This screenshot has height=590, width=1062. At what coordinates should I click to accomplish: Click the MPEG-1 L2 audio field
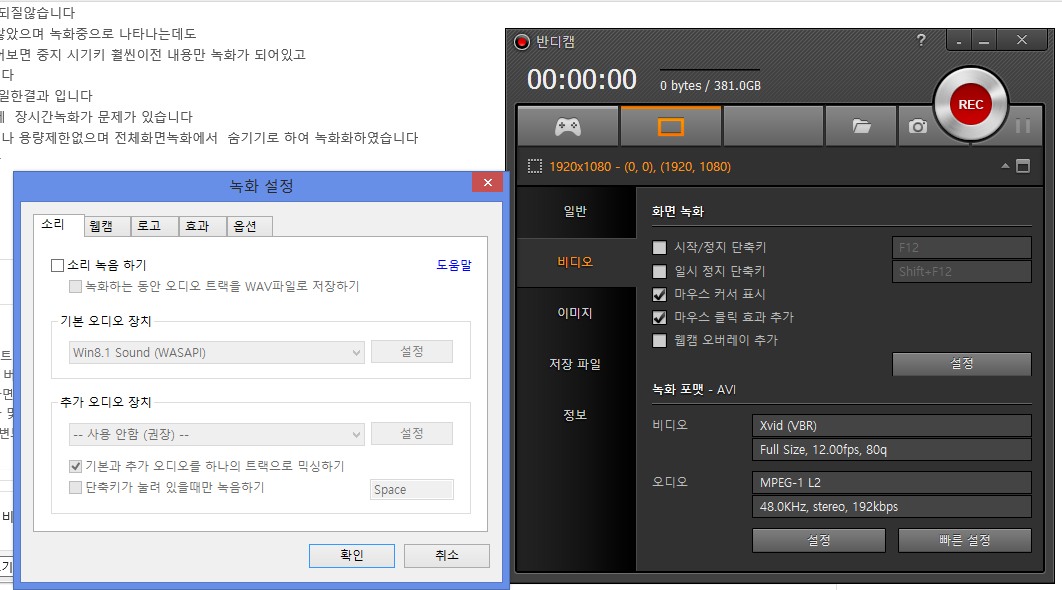tap(892, 483)
